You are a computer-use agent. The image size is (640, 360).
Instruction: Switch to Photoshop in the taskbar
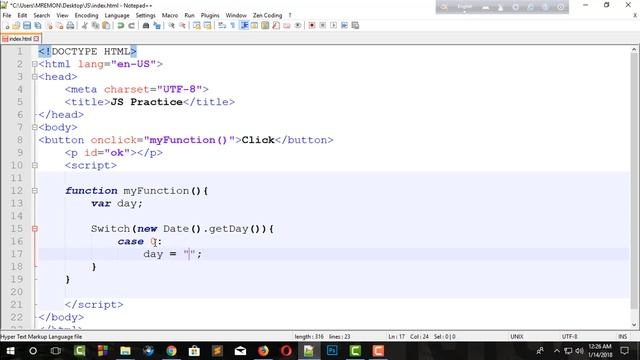[332, 351]
